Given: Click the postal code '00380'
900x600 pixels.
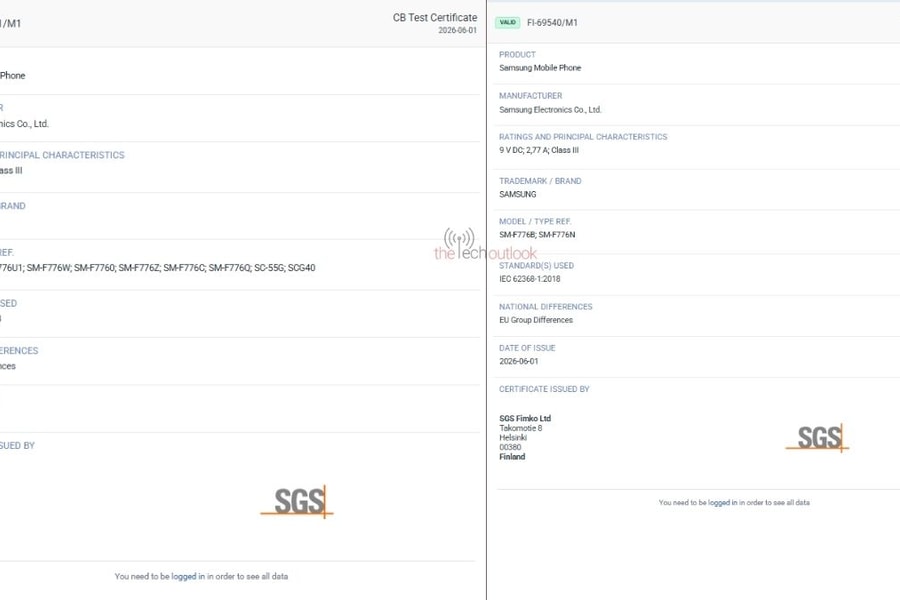Looking at the screenshot, I should 510,447.
